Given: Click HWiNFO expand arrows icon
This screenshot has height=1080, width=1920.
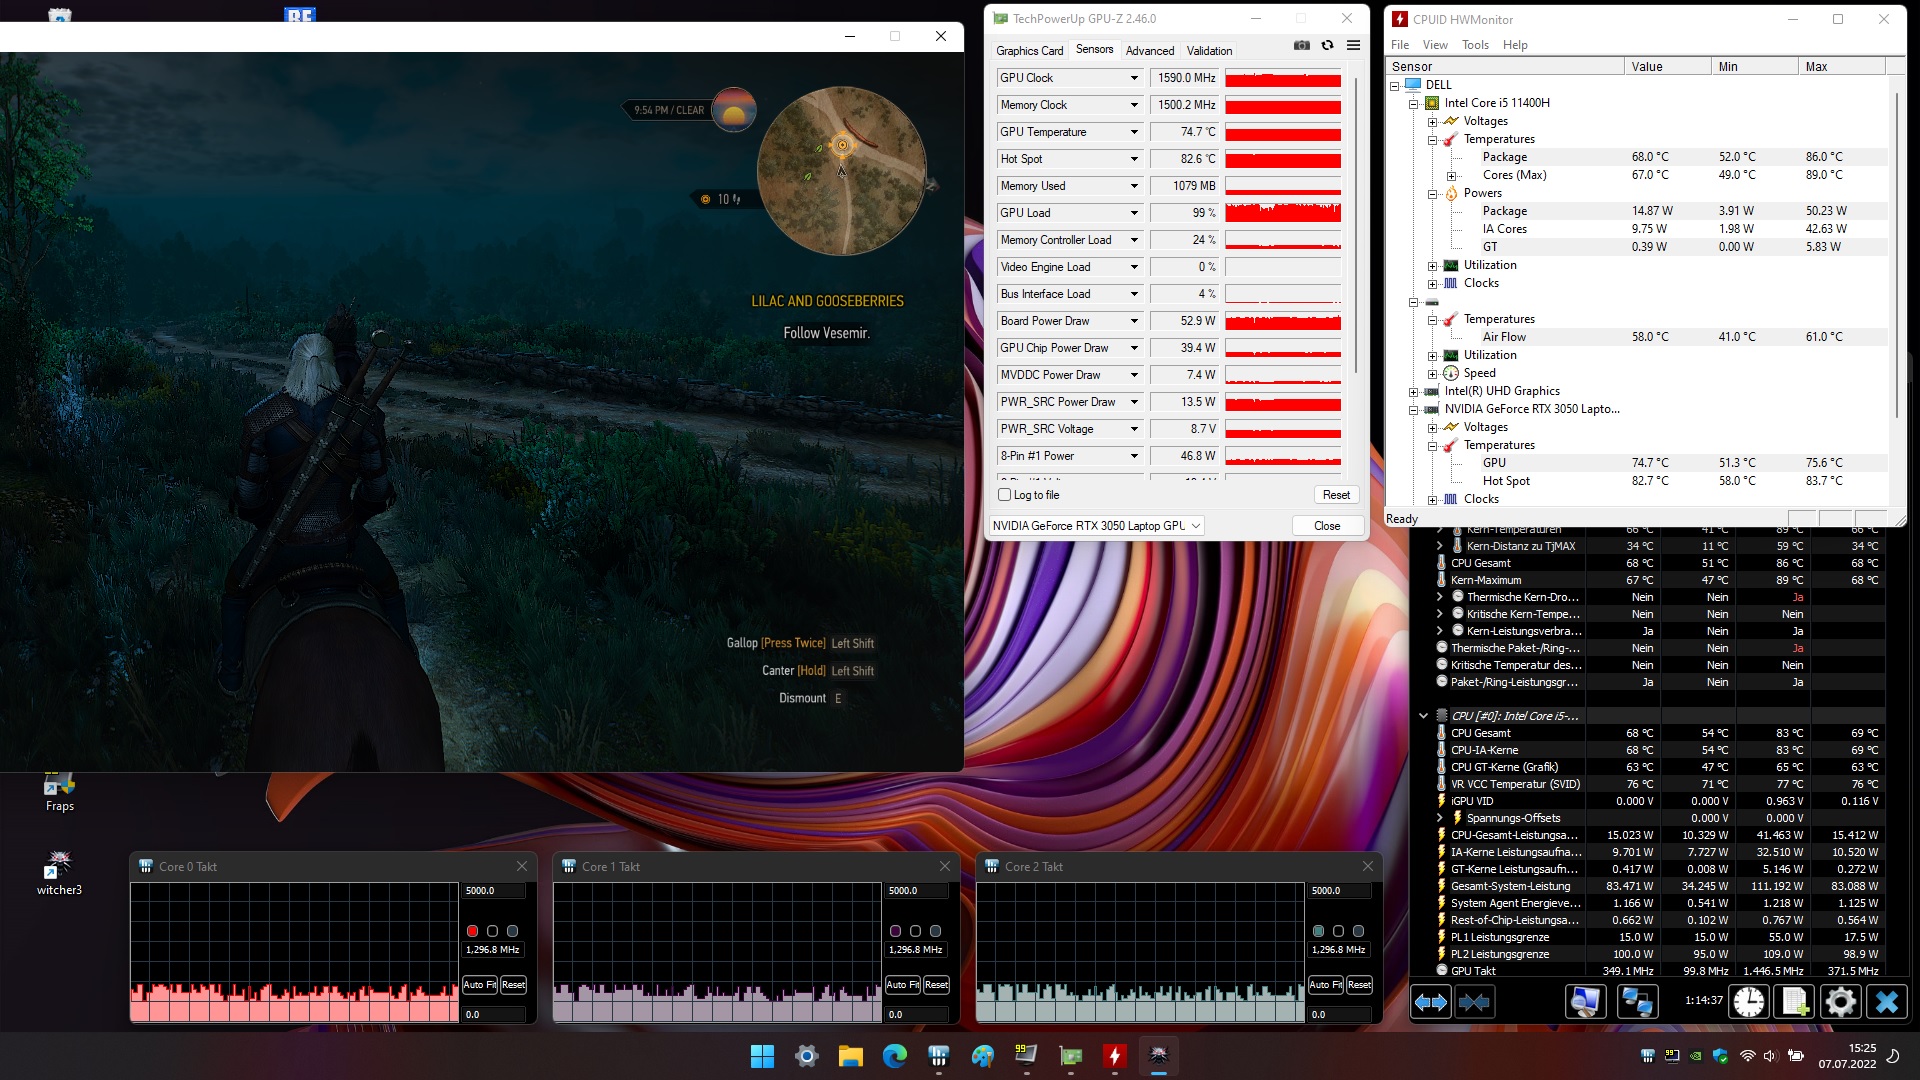Looking at the screenshot, I should click(x=1430, y=1001).
